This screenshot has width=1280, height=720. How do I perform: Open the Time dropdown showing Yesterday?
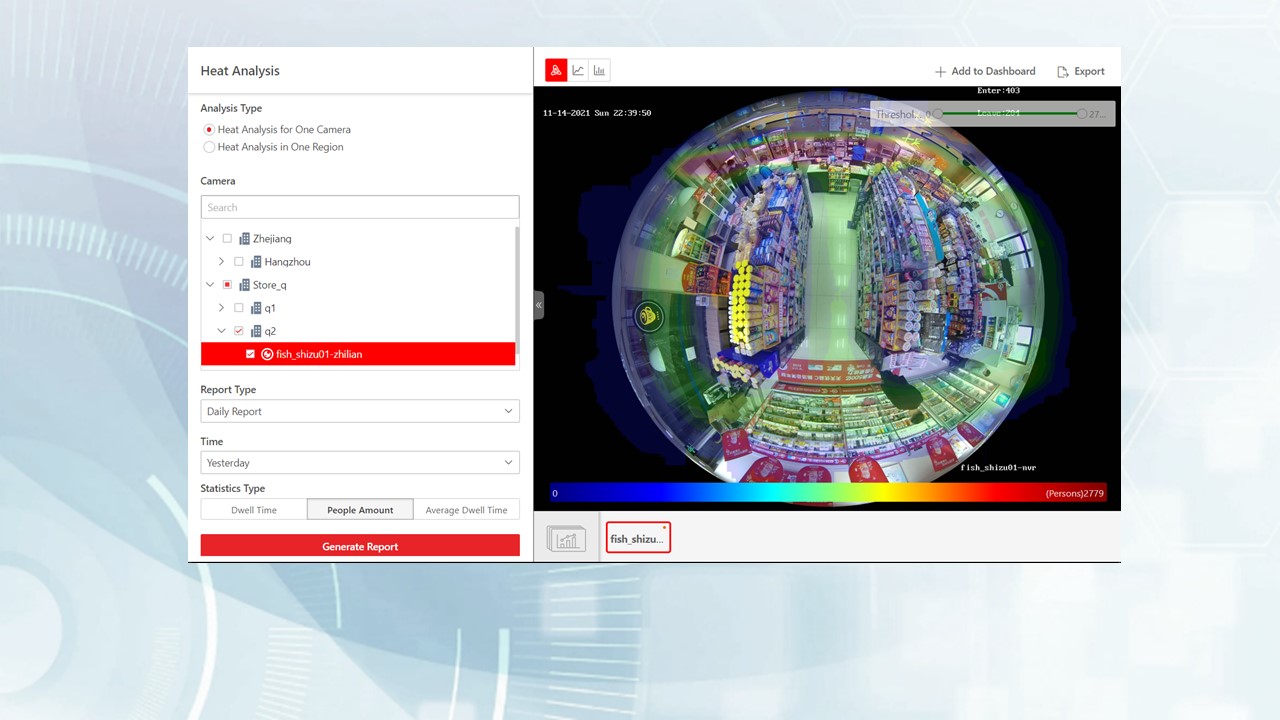(360, 463)
